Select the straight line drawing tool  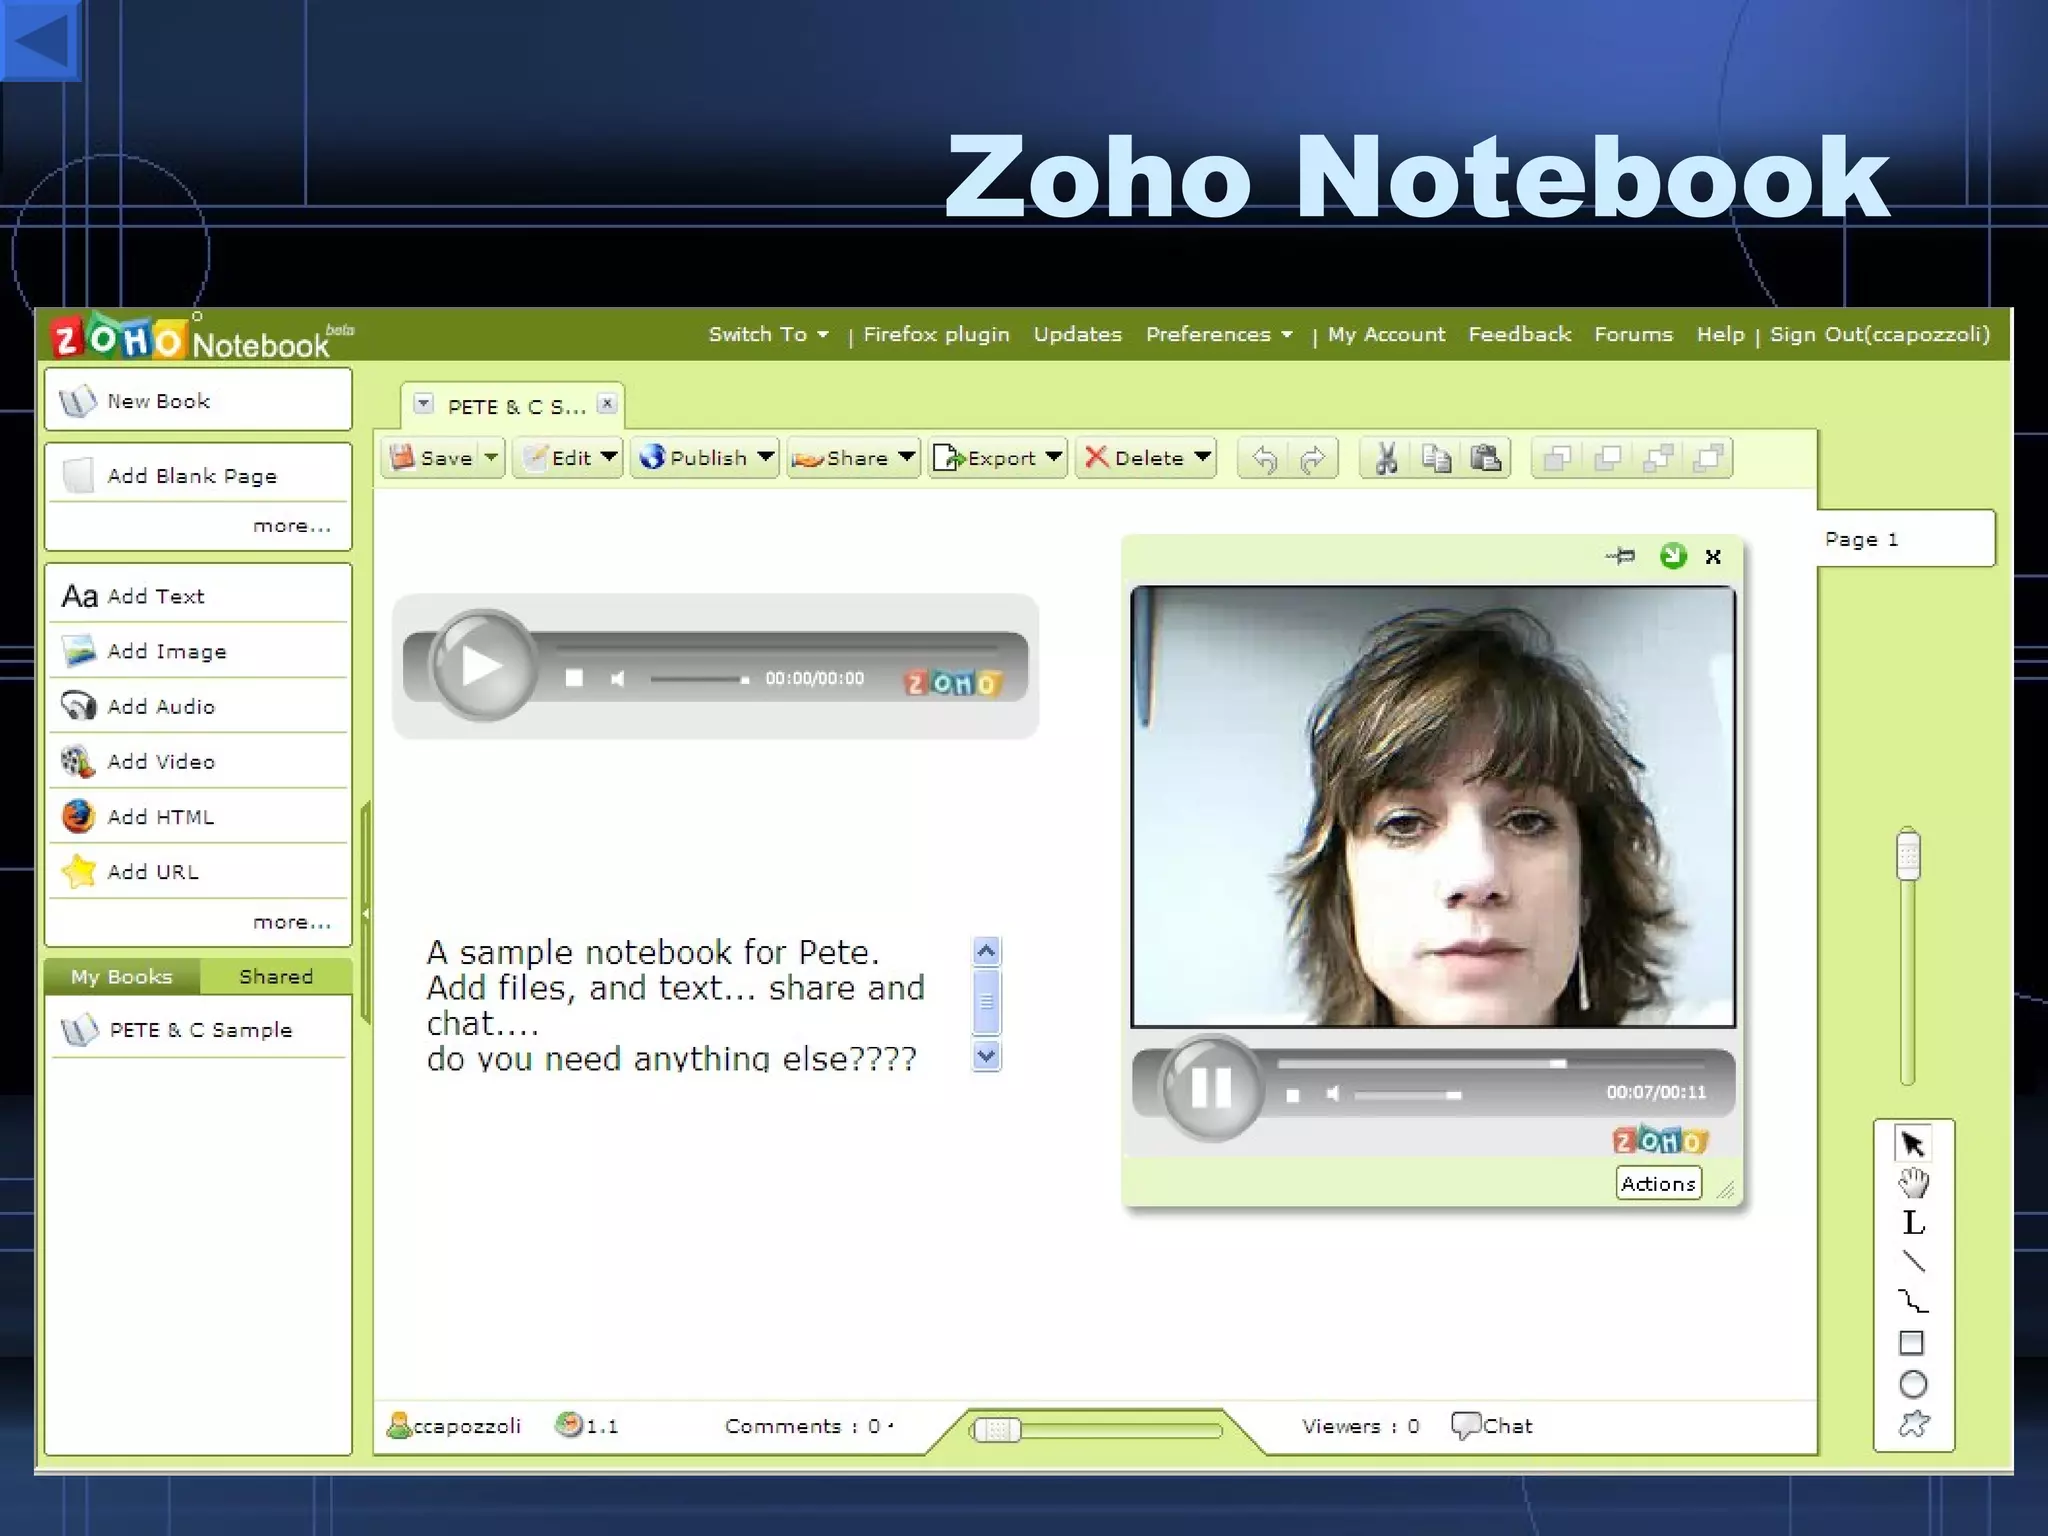click(1913, 1262)
